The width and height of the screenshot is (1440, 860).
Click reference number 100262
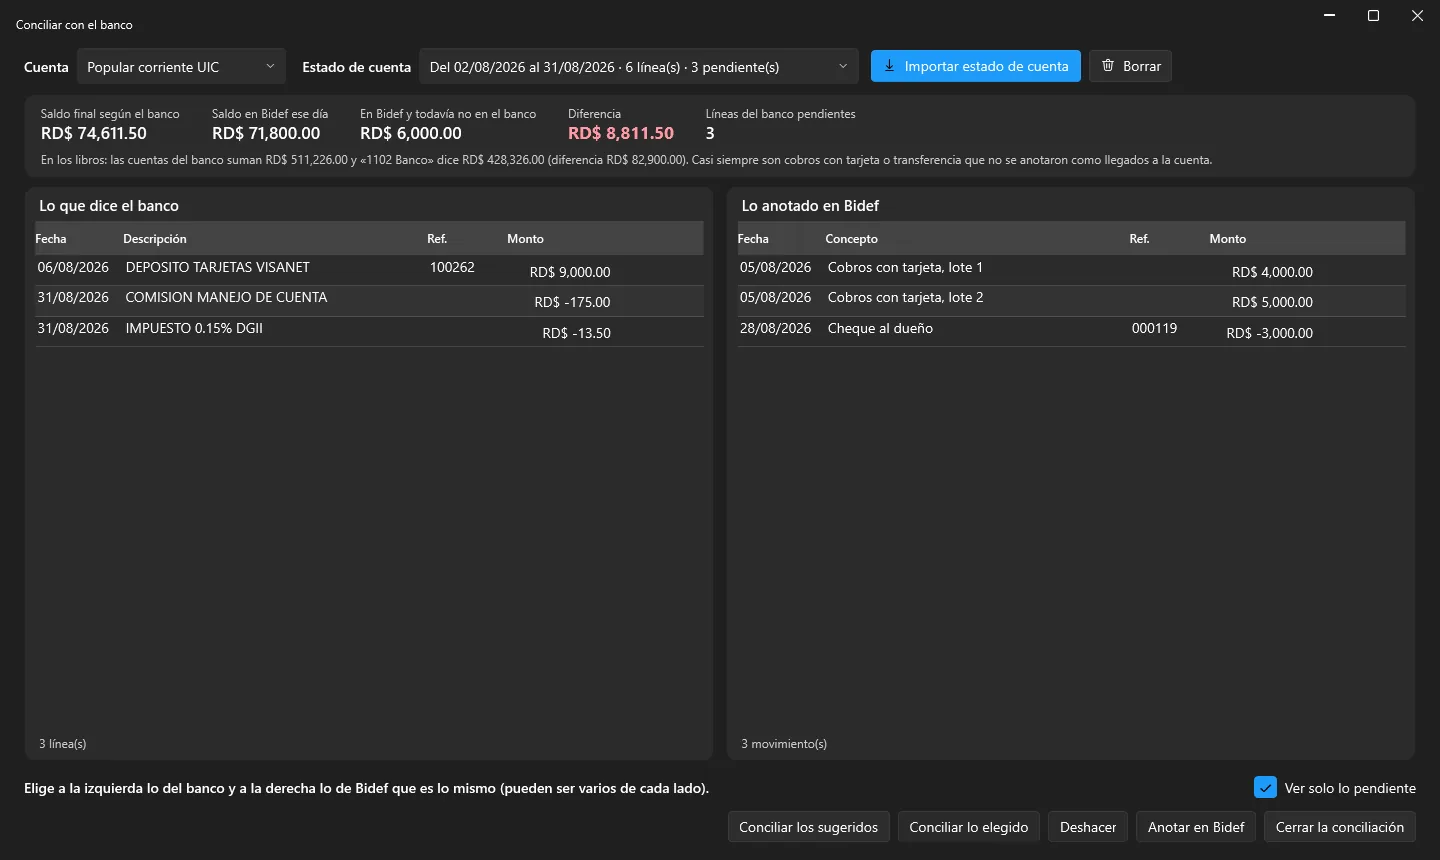[x=452, y=267]
